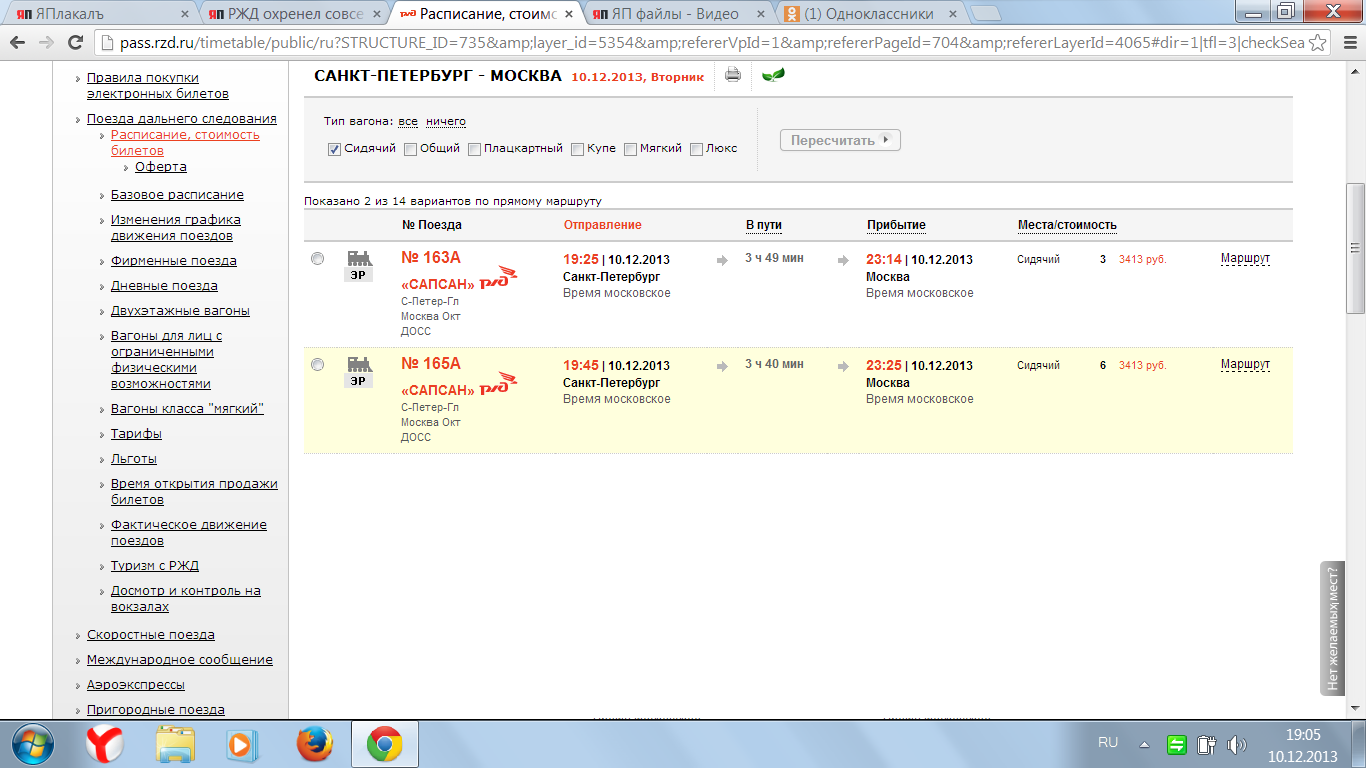Switch to the ЯП файлы - Видео tab
This screenshot has height=768, width=1366.
point(674,14)
